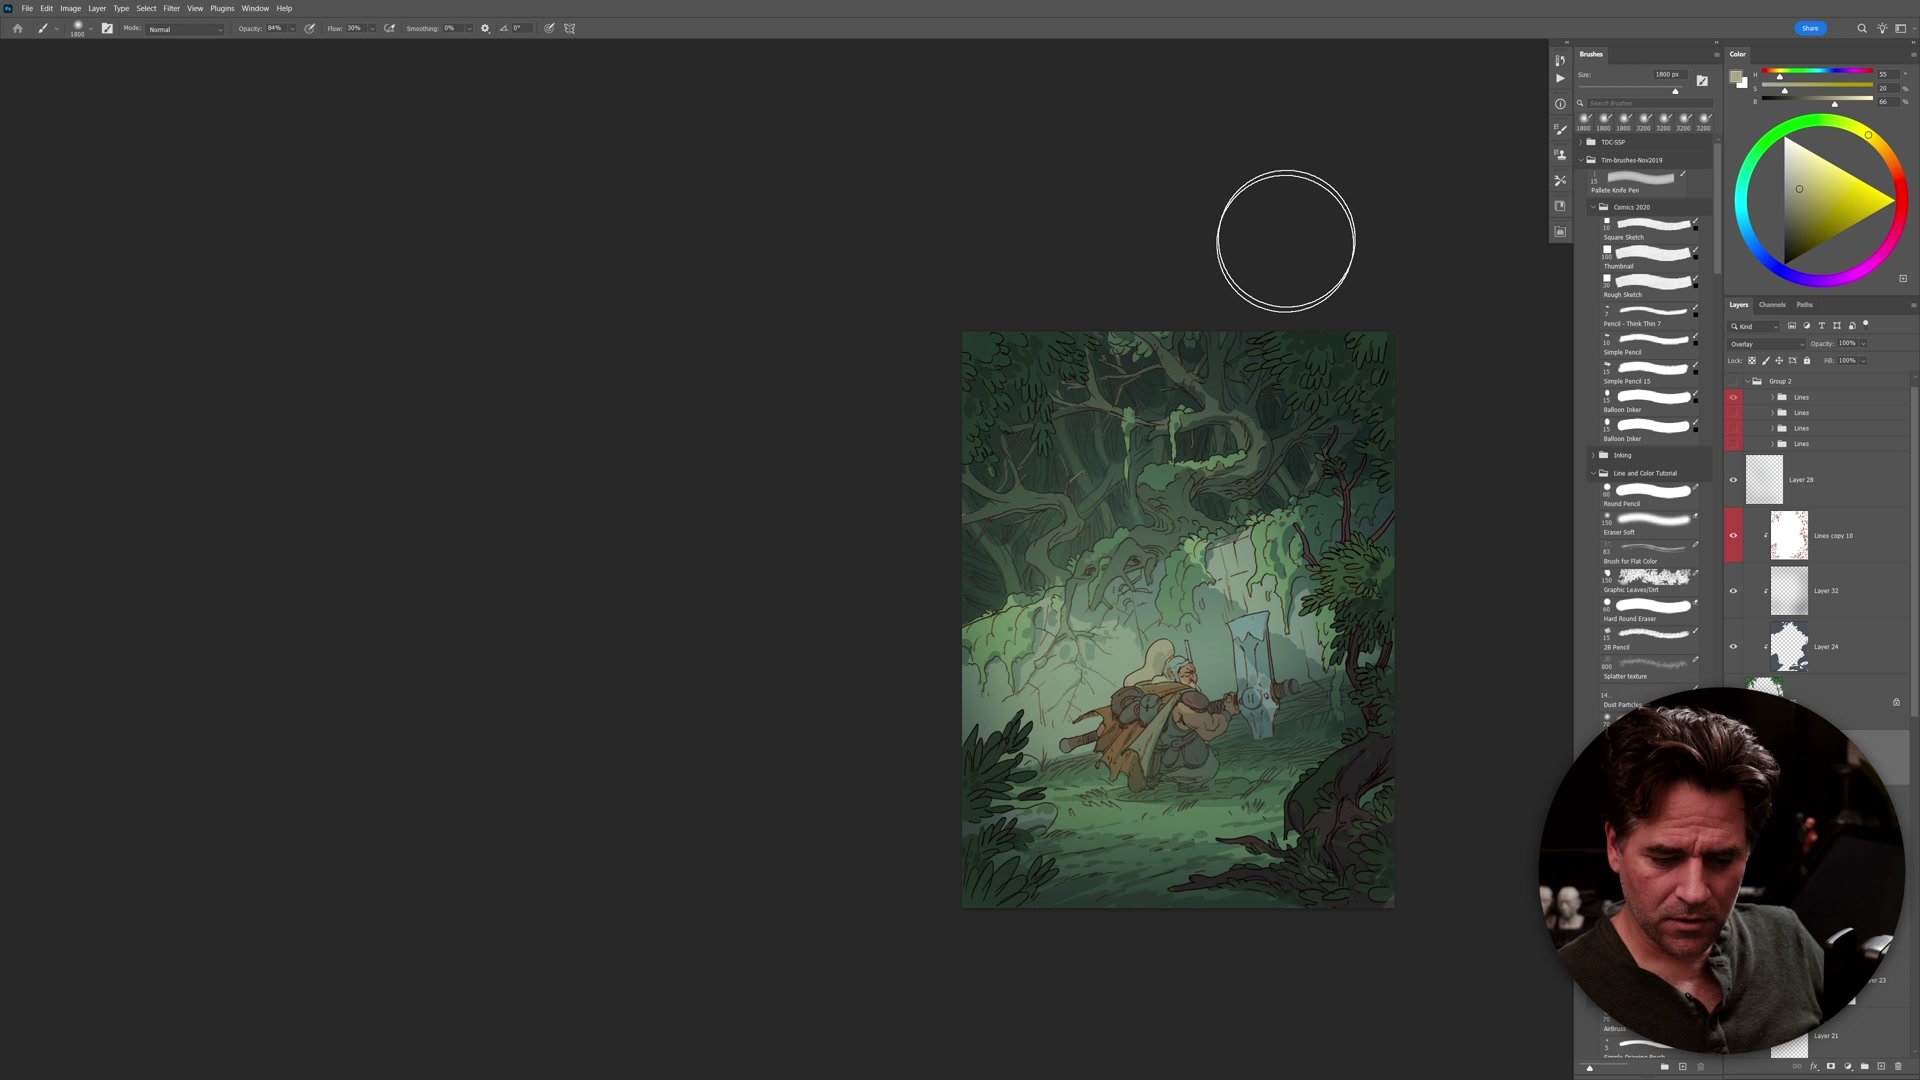1920x1080 pixels.
Task: Lock image pixels brush icon
Action: 1766,361
